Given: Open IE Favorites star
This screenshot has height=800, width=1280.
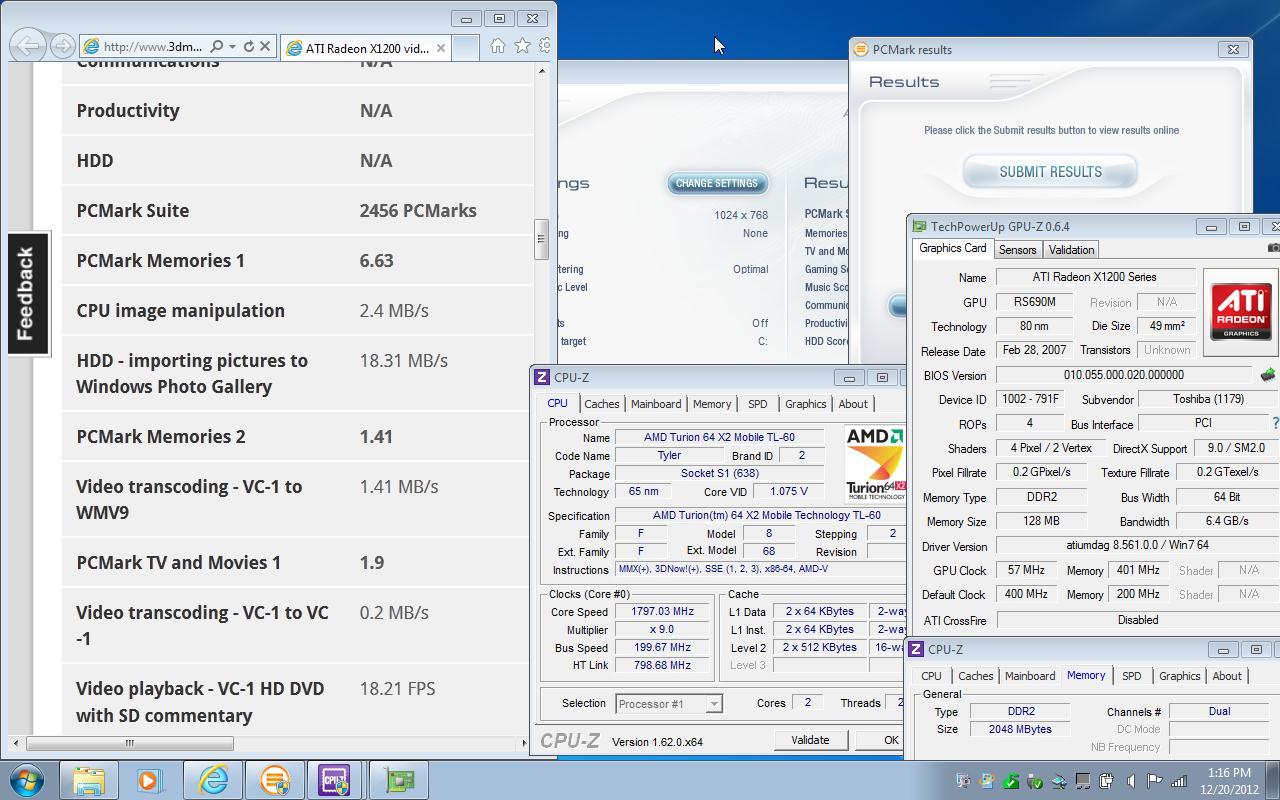Looking at the screenshot, I should pyautogui.click(x=522, y=46).
